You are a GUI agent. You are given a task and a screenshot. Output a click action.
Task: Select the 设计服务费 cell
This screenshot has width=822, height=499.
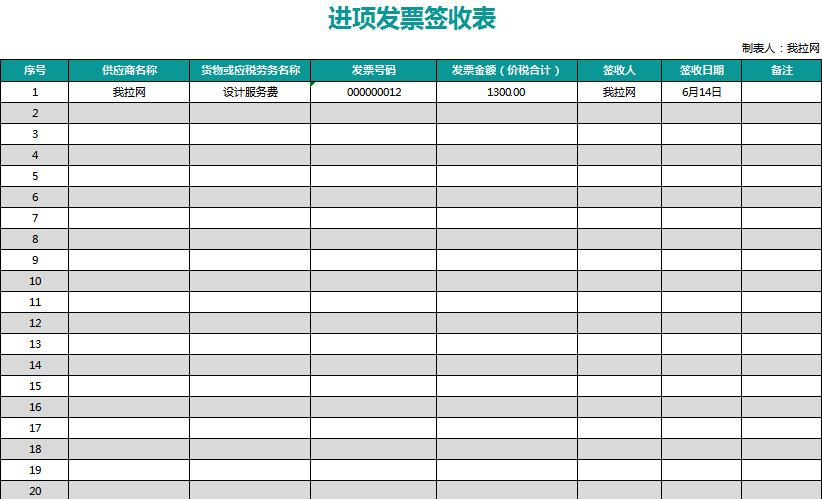[x=250, y=92]
